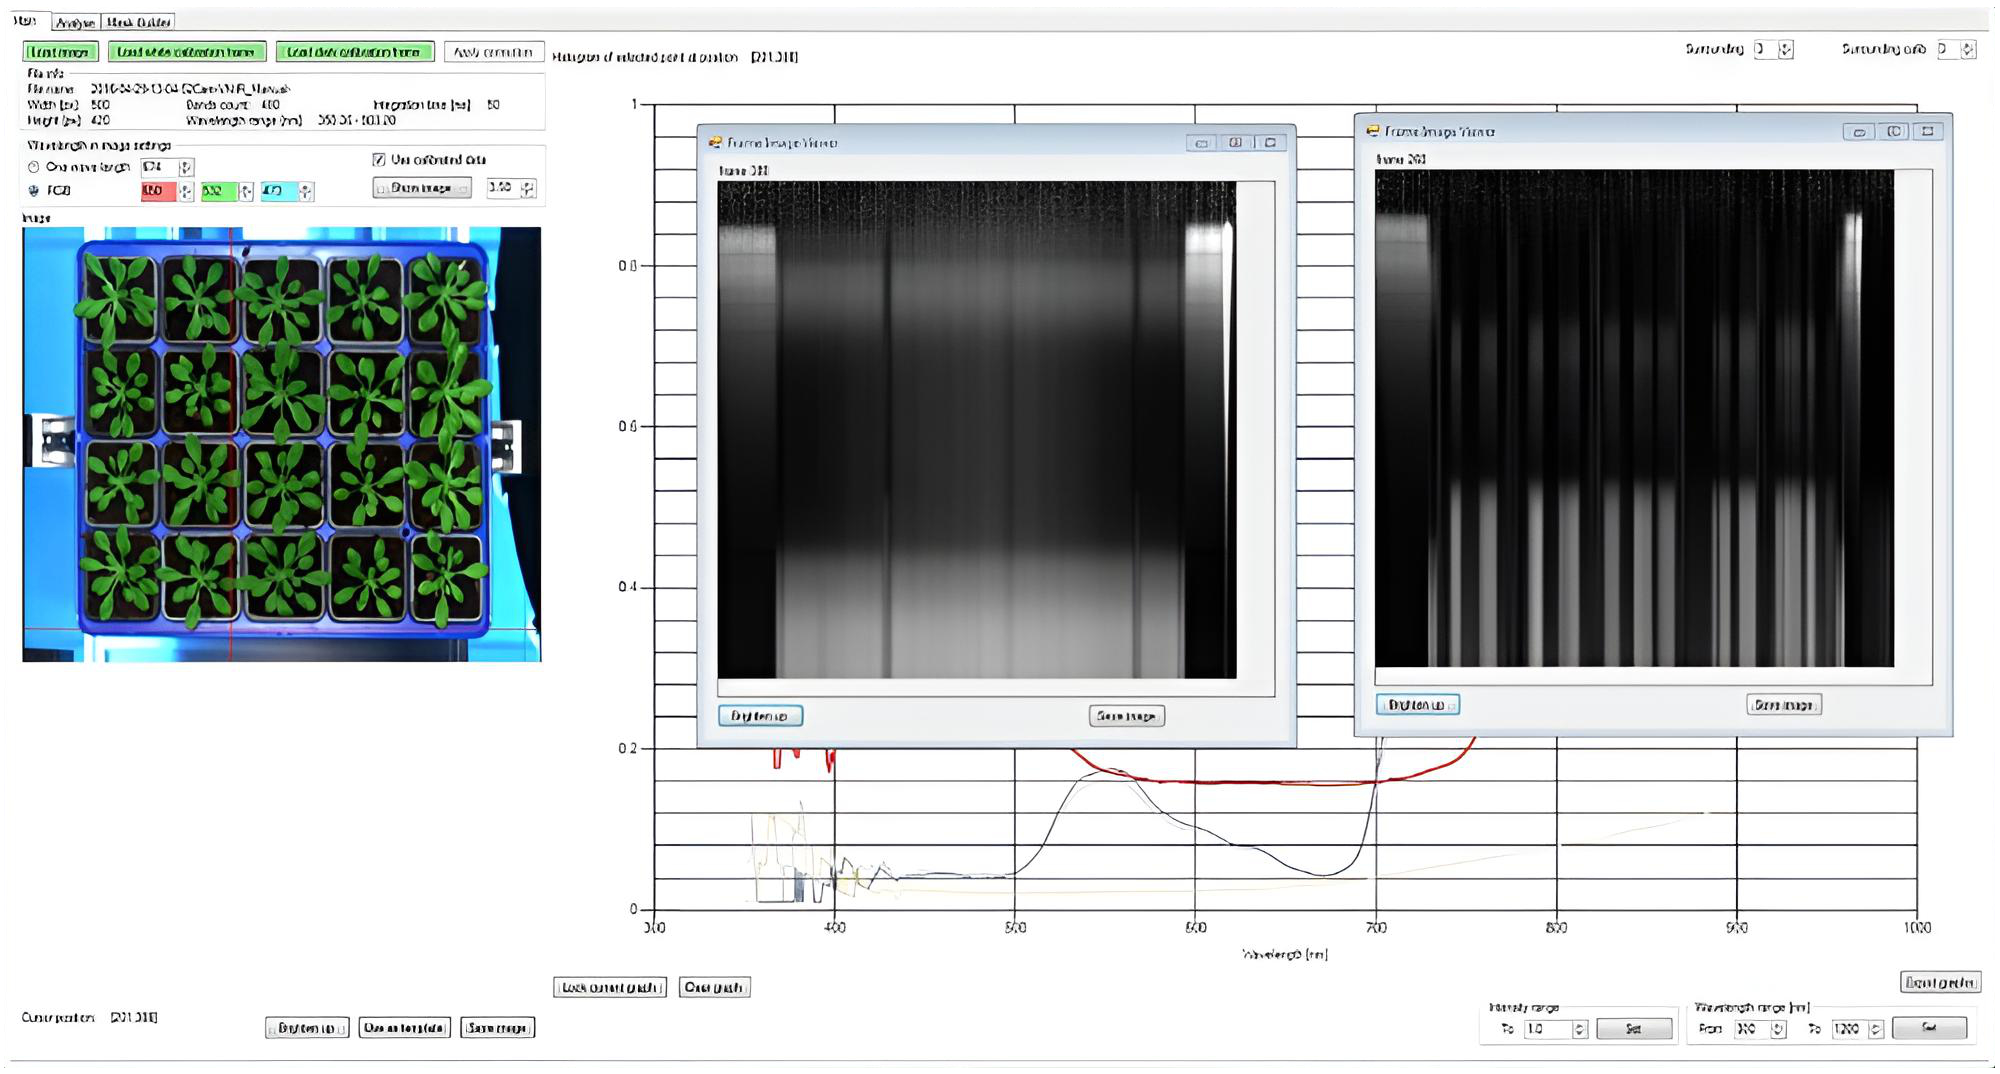2000x1074 pixels.
Task: Step the green channel wavelength spinner
Action: click(x=246, y=191)
